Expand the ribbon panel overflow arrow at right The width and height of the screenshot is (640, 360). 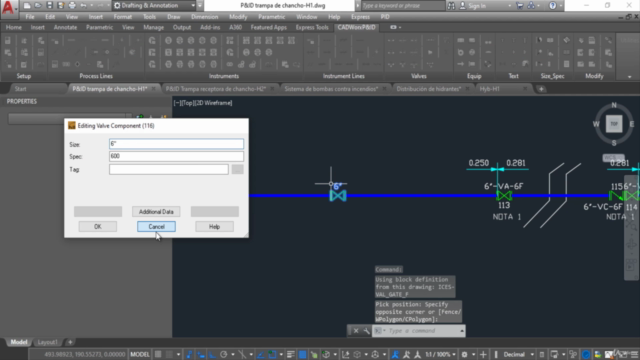(x=629, y=76)
